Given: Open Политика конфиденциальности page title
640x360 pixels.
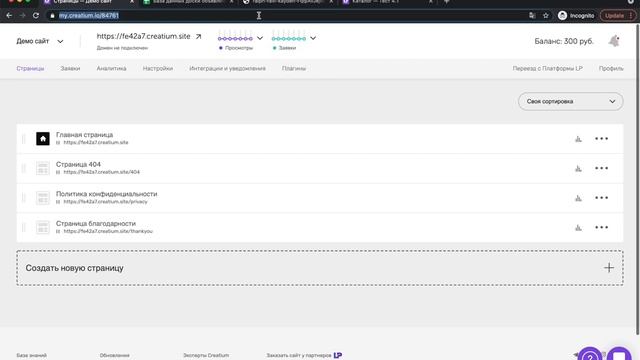Looking at the screenshot, I should pos(107,194).
